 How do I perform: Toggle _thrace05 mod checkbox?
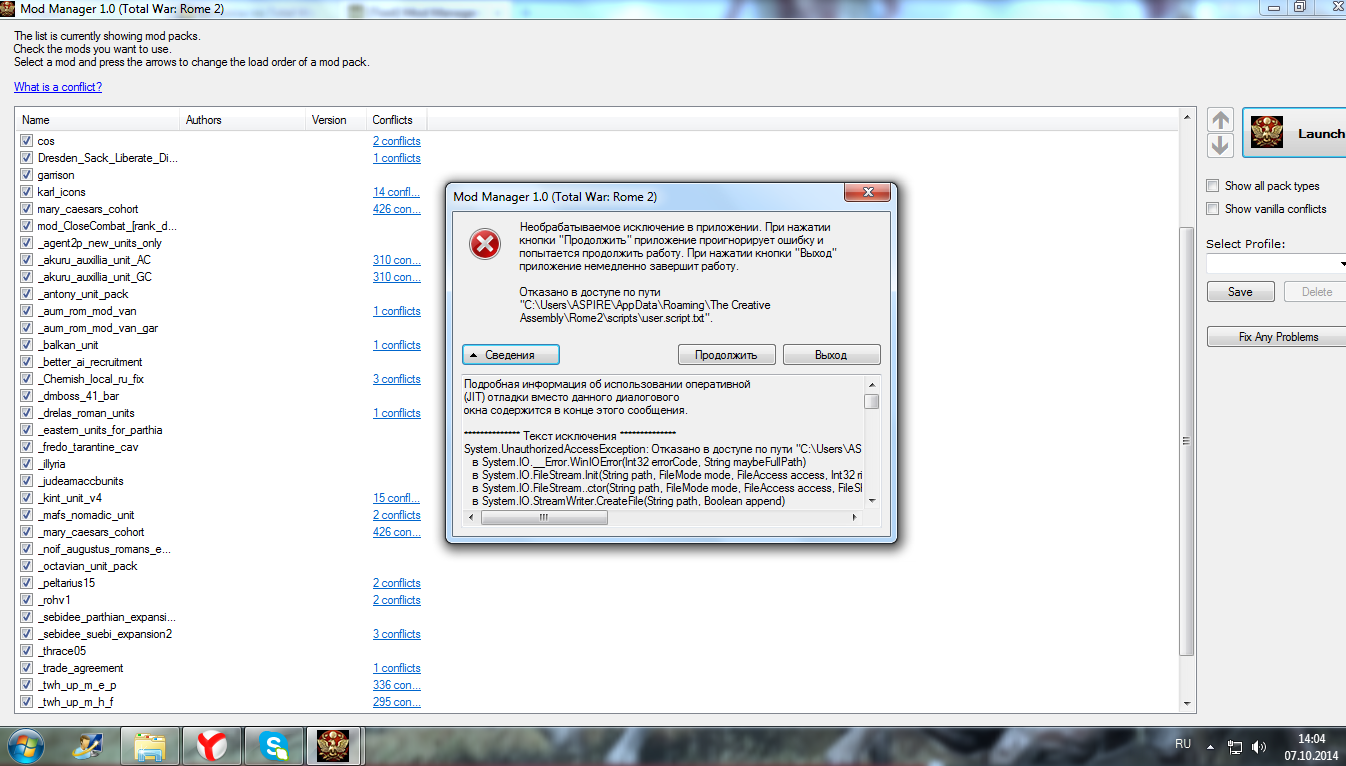[27, 651]
